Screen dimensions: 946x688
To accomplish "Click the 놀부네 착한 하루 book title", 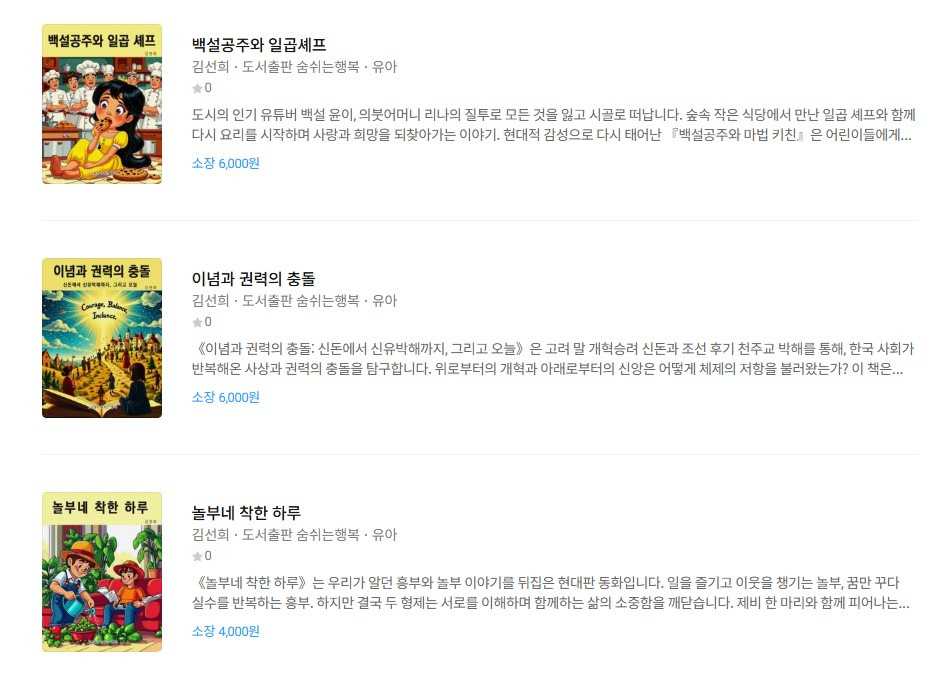I will 246,513.
